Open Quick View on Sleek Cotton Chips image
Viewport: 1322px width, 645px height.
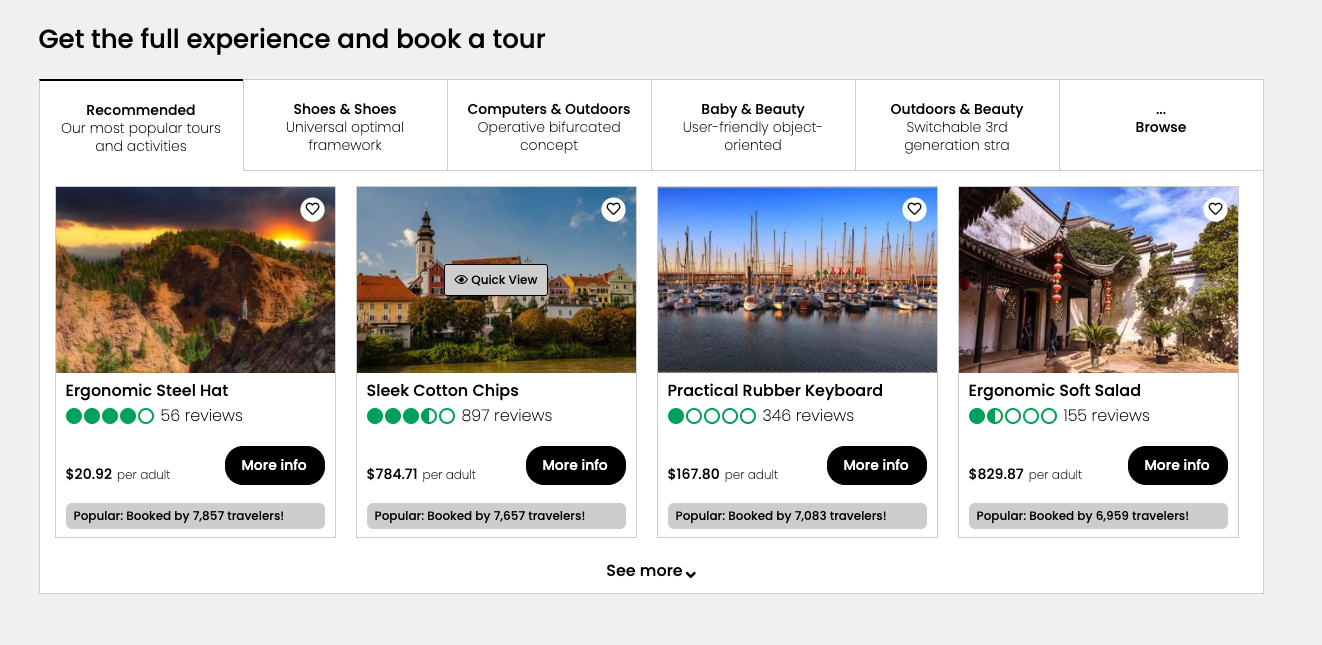pyautogui.click(x=496, y=279)
